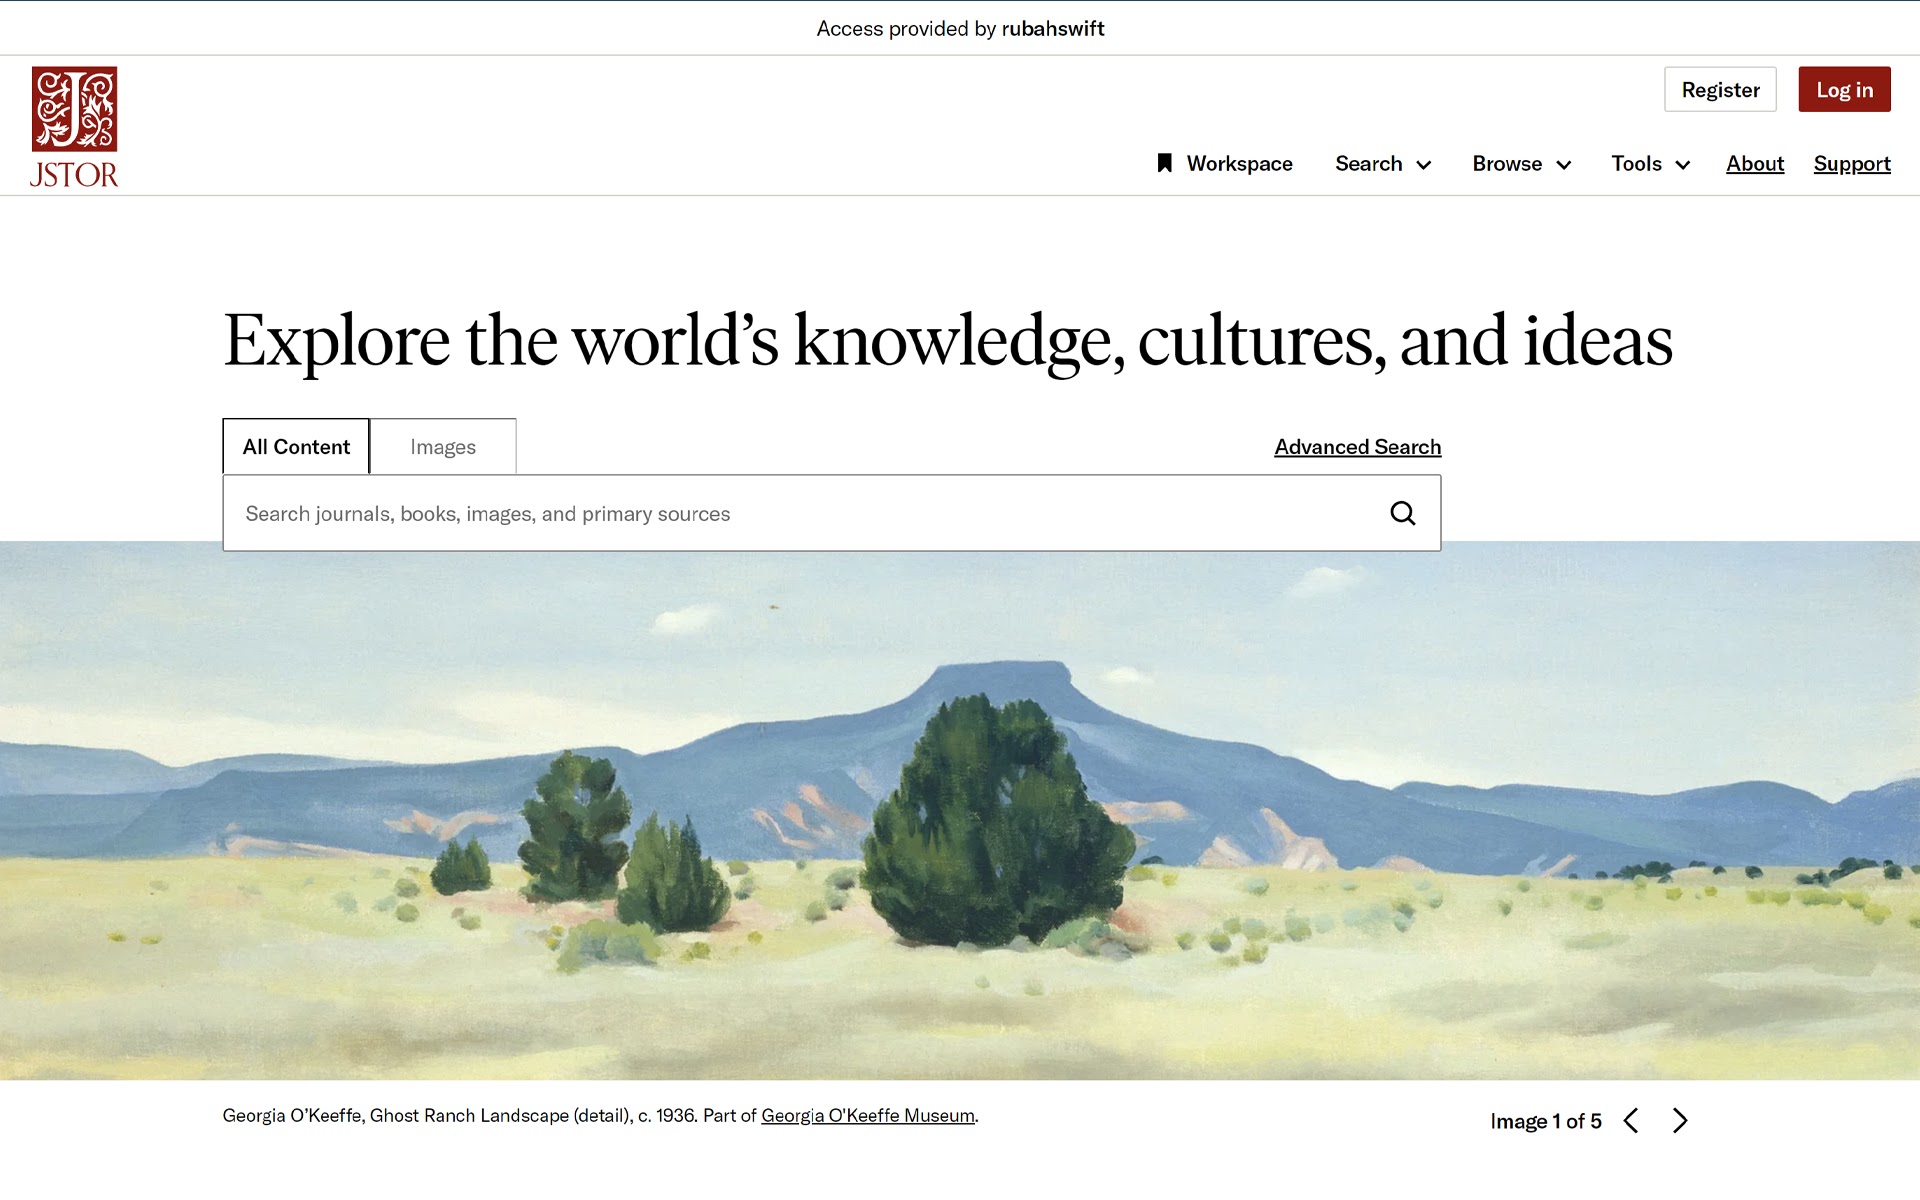Click the 'Explore the world's knowledge' heading

(x=948, y=341)
